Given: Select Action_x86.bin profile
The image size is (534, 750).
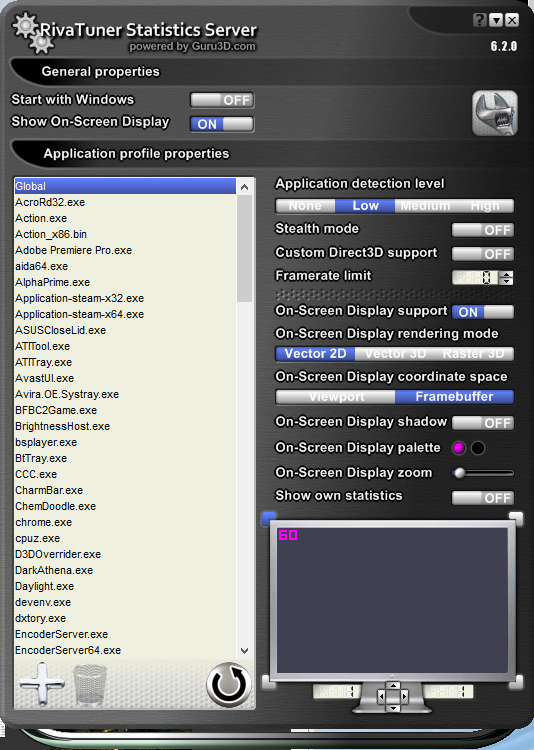Looking at the screenshot, I should [125, 234].
